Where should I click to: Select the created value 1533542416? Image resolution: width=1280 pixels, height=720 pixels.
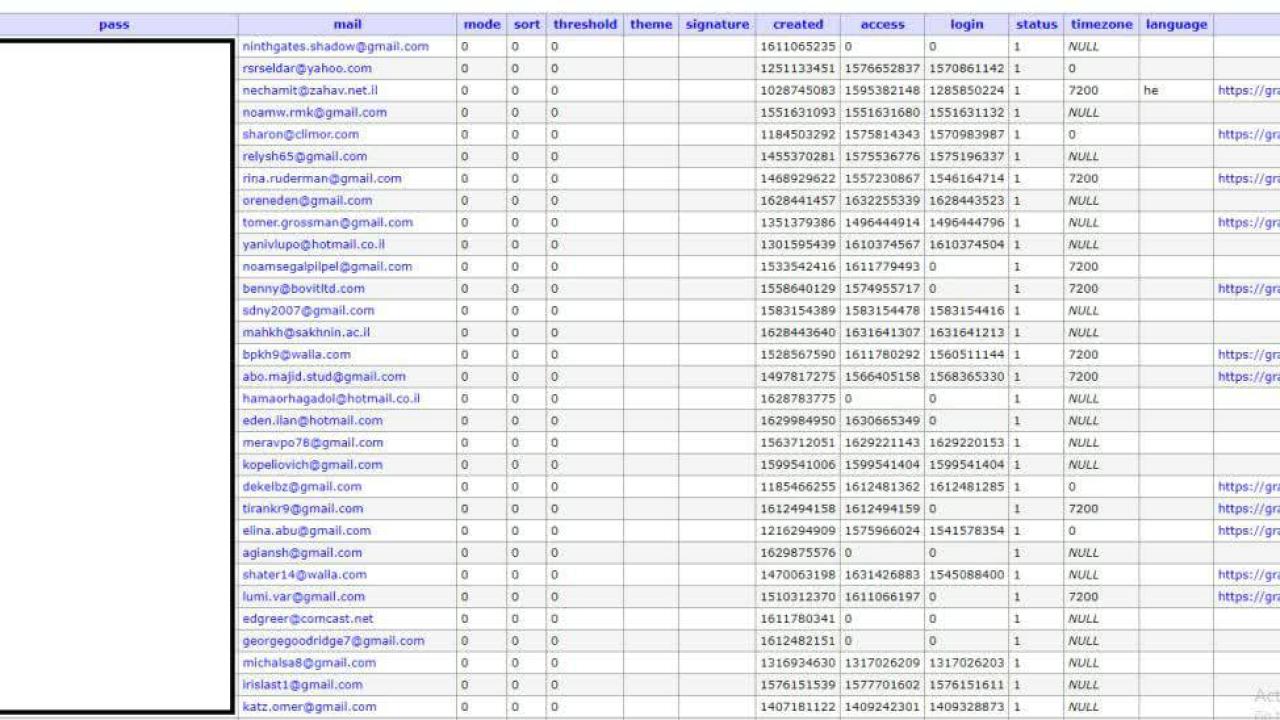coord(798,266)
